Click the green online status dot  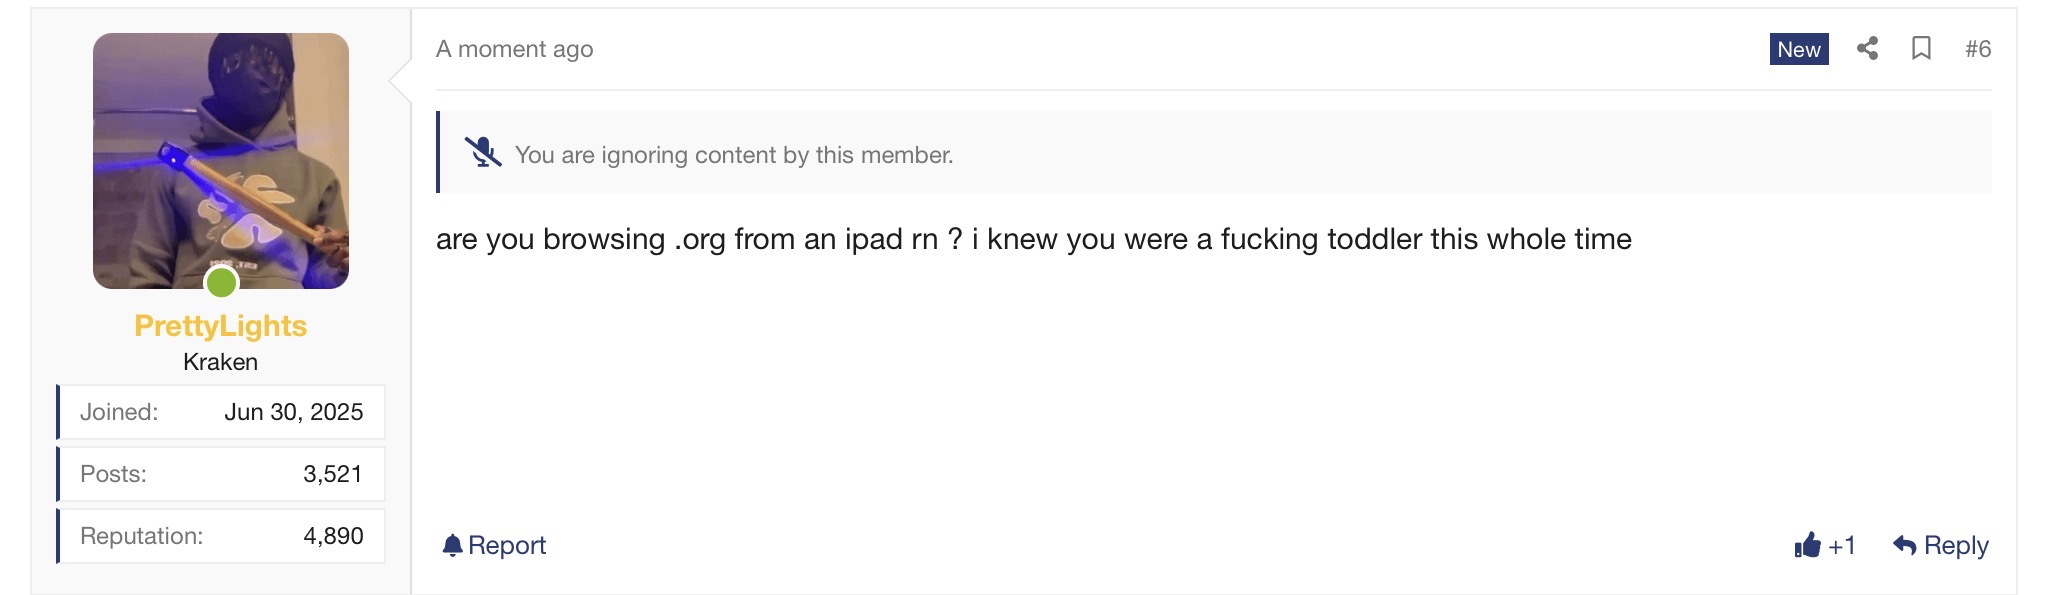tap(221, 283)
